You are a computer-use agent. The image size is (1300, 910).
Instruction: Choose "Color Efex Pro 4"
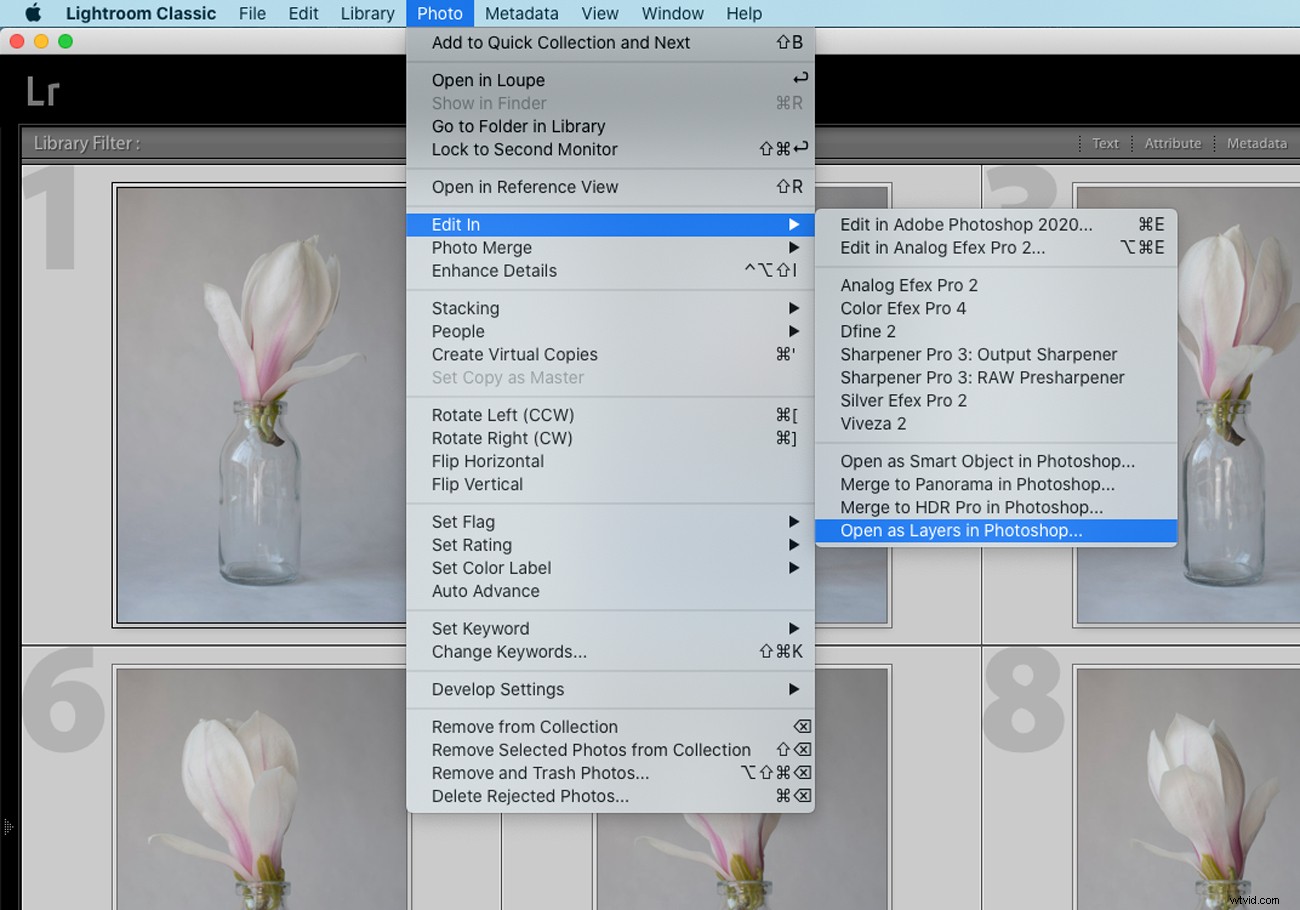click(902, 308)
